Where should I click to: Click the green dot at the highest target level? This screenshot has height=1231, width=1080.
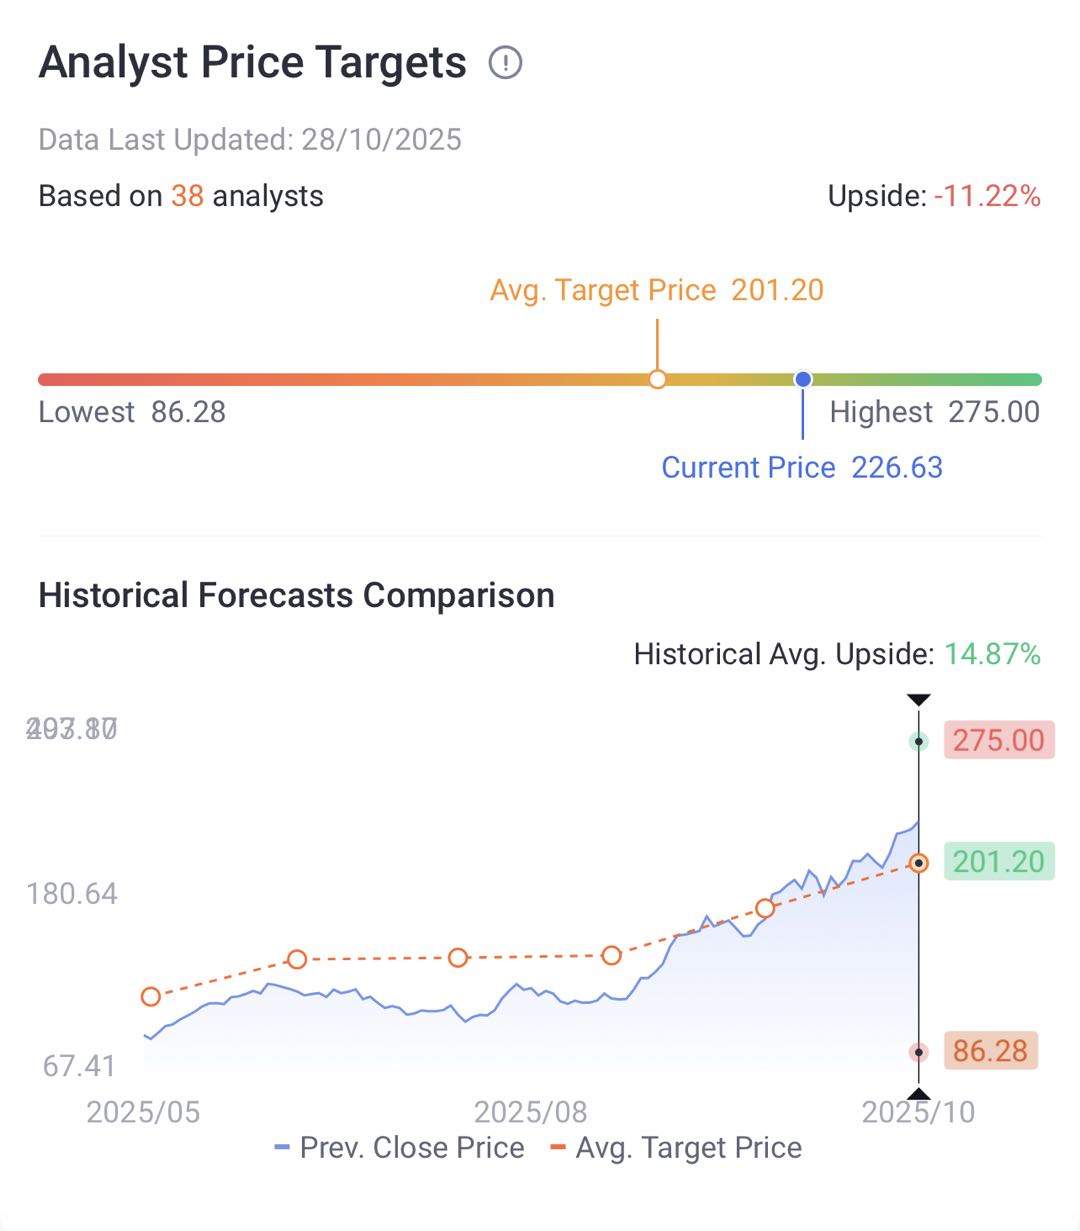(919, 742)
